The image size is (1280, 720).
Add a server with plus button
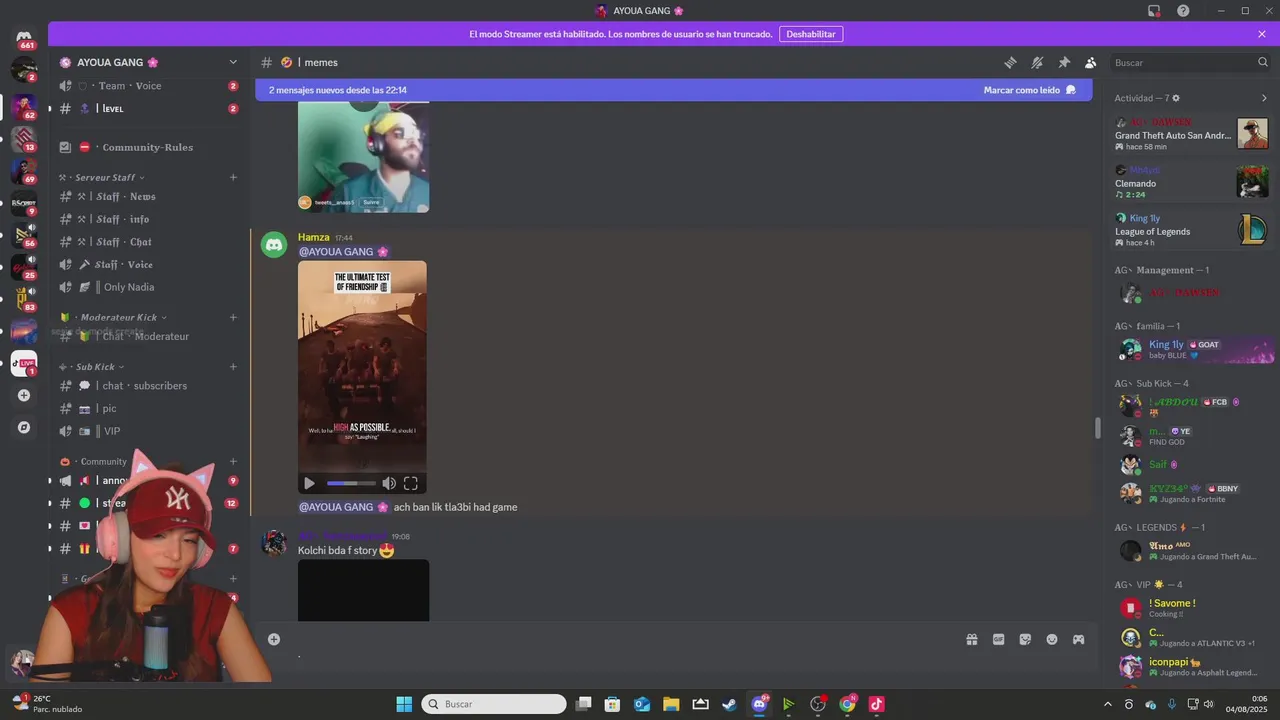point(24,395)
